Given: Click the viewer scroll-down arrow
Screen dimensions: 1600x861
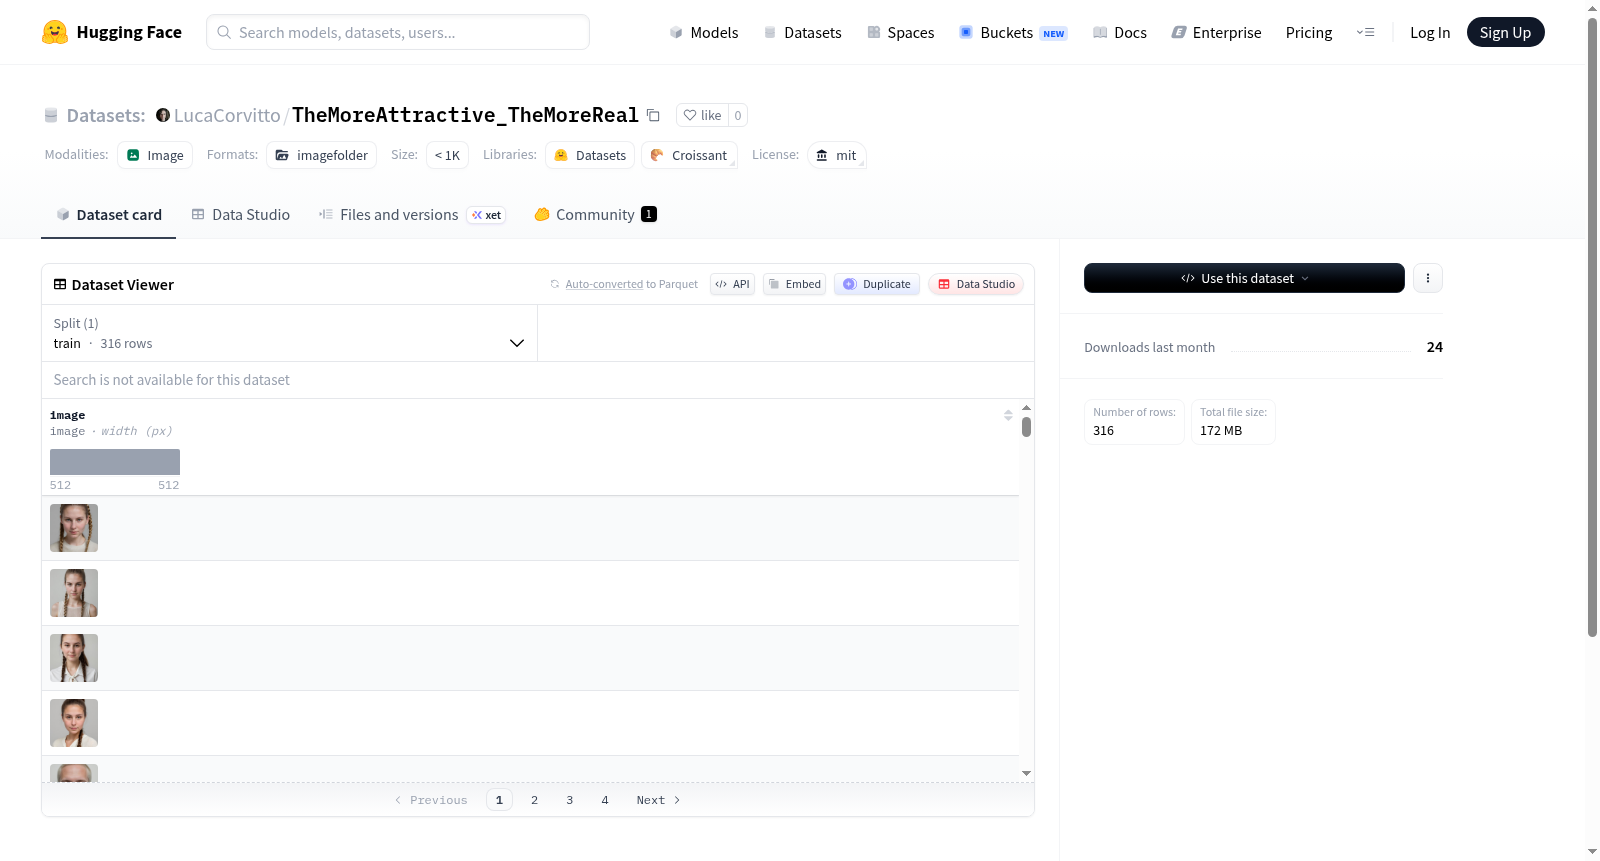Looking at the screenshot, I should coord(1026,773).
